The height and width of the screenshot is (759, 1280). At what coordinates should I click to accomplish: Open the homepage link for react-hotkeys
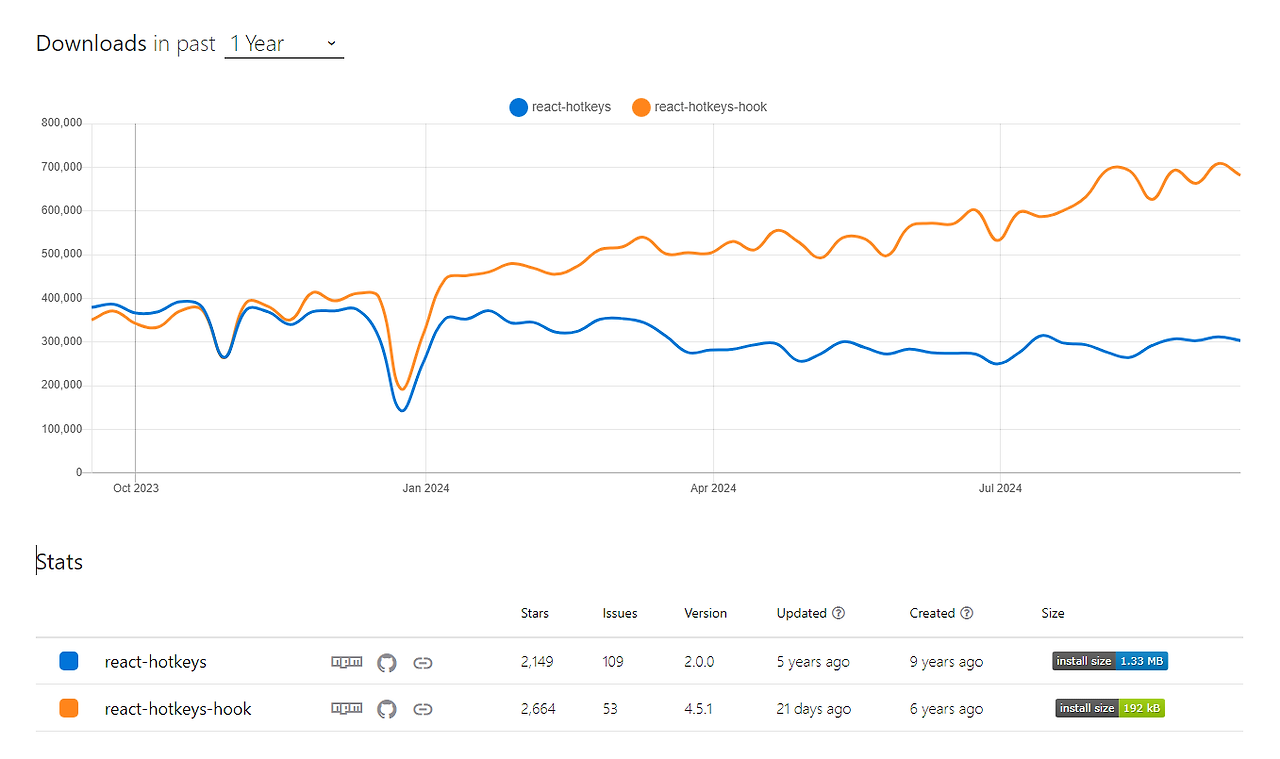[423, 661]
